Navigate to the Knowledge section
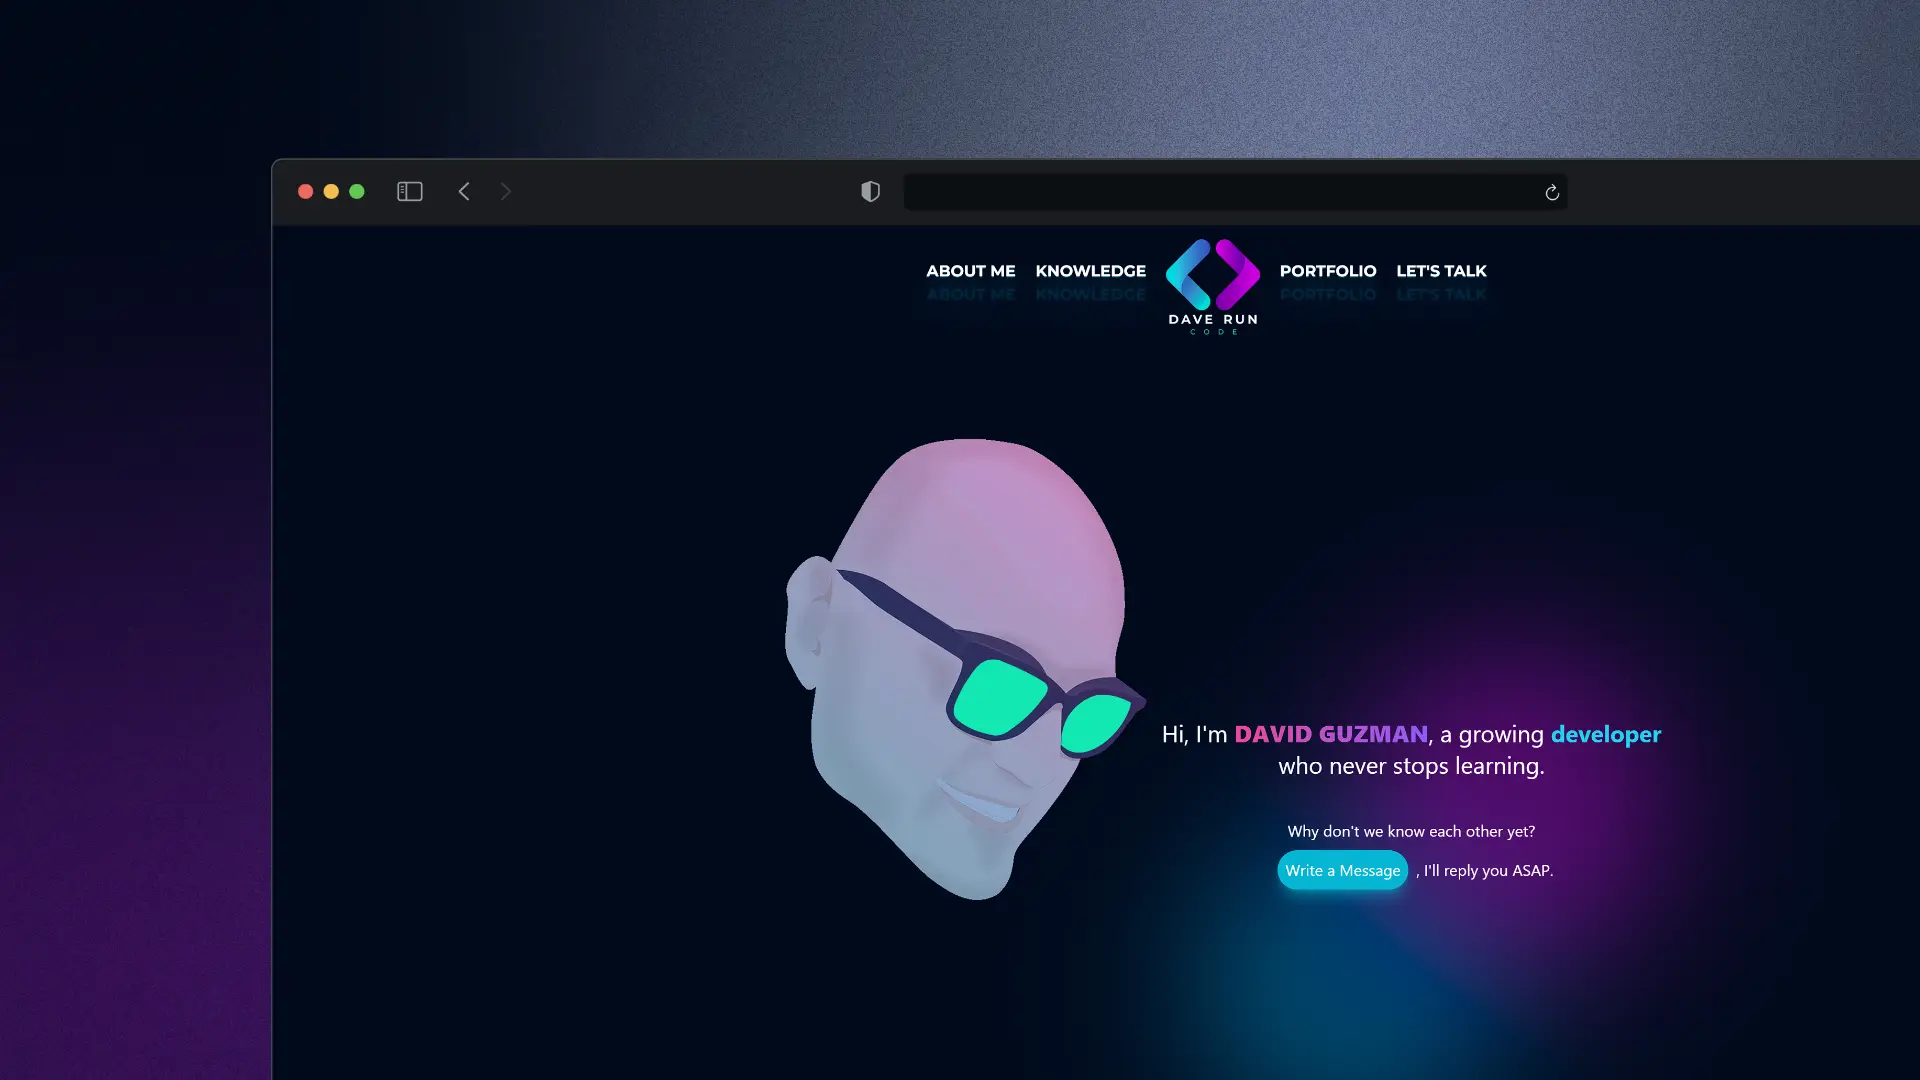 tap(1090, 271)
